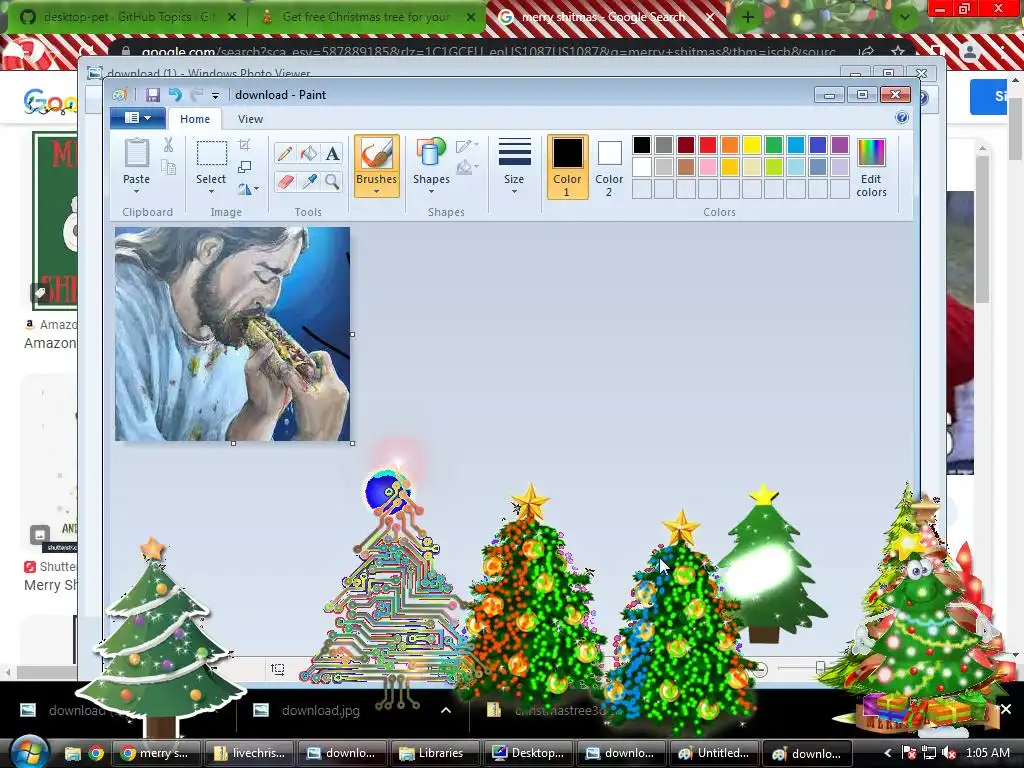Open Paint Help question mark icon
Image resolution: width=1024 pixels, height=768 pixels.
click(x=902, y=118)
